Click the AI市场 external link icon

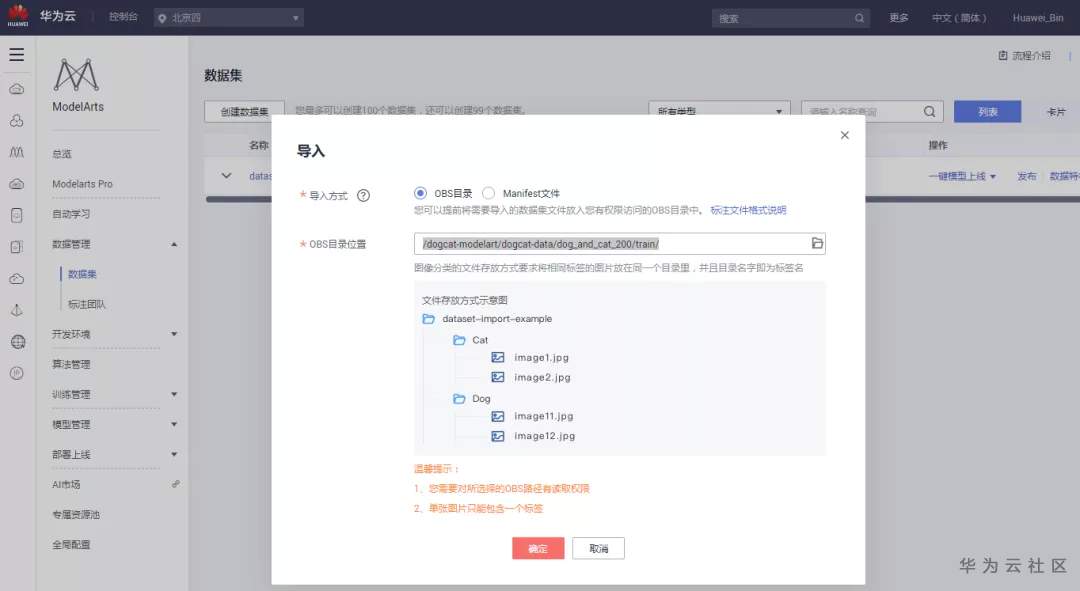click(176, 484)
